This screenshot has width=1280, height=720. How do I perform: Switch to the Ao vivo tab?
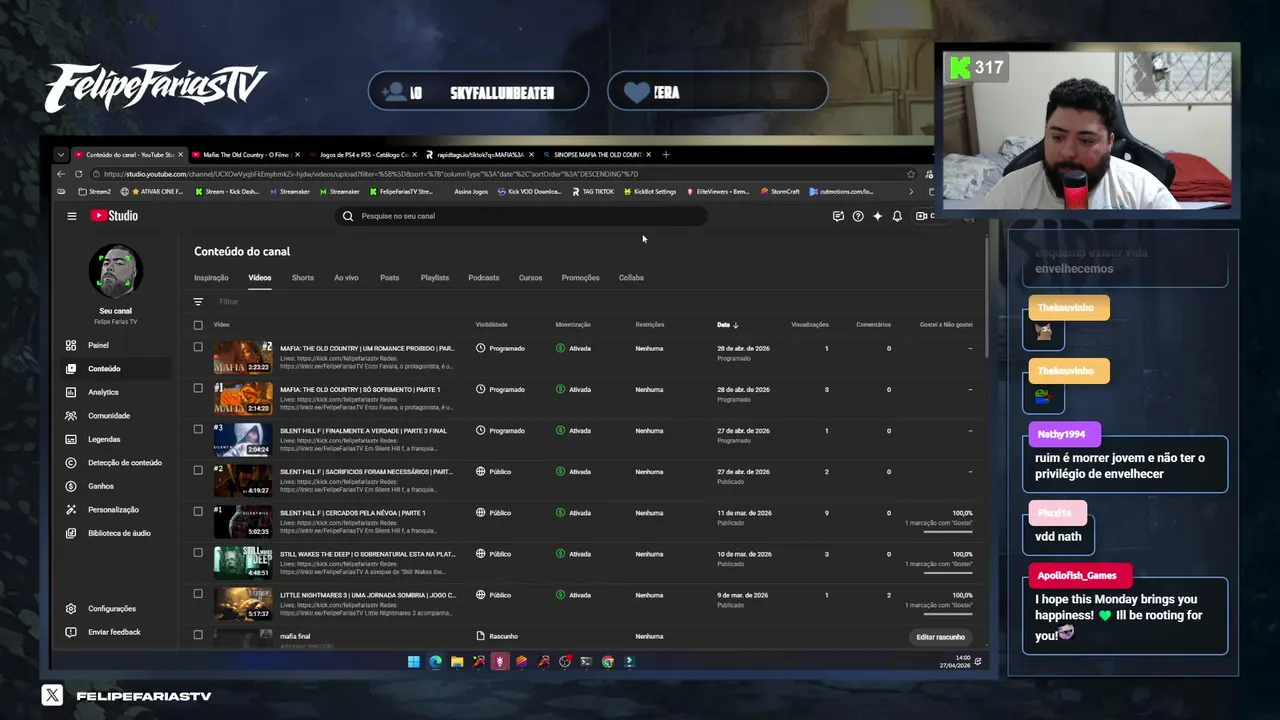pos(346,278)
